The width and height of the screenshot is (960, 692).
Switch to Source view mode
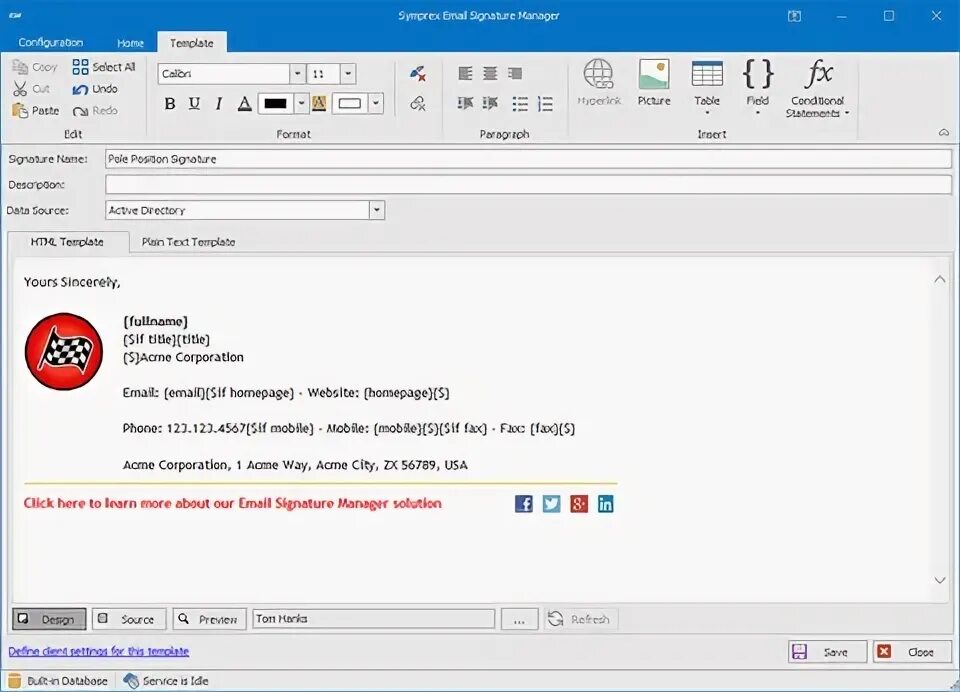[x=129, y=619]
